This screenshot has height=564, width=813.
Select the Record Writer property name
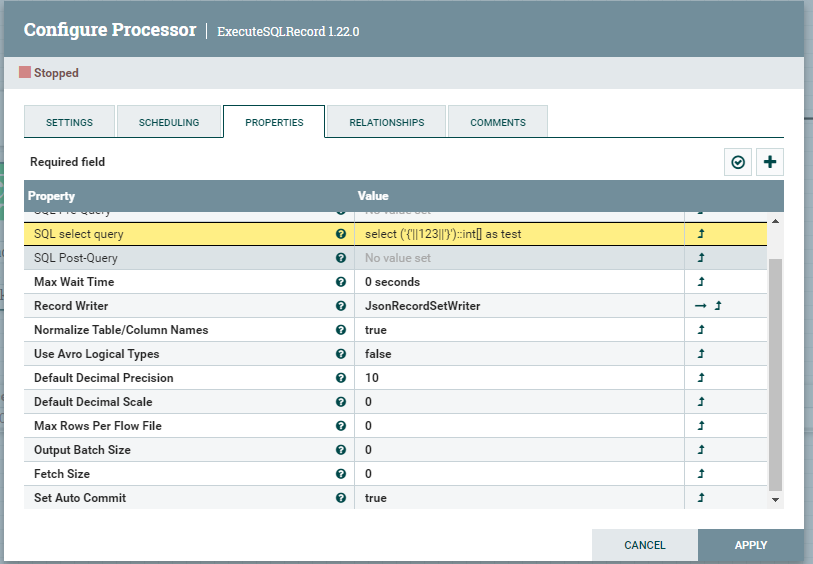point(71,306)
